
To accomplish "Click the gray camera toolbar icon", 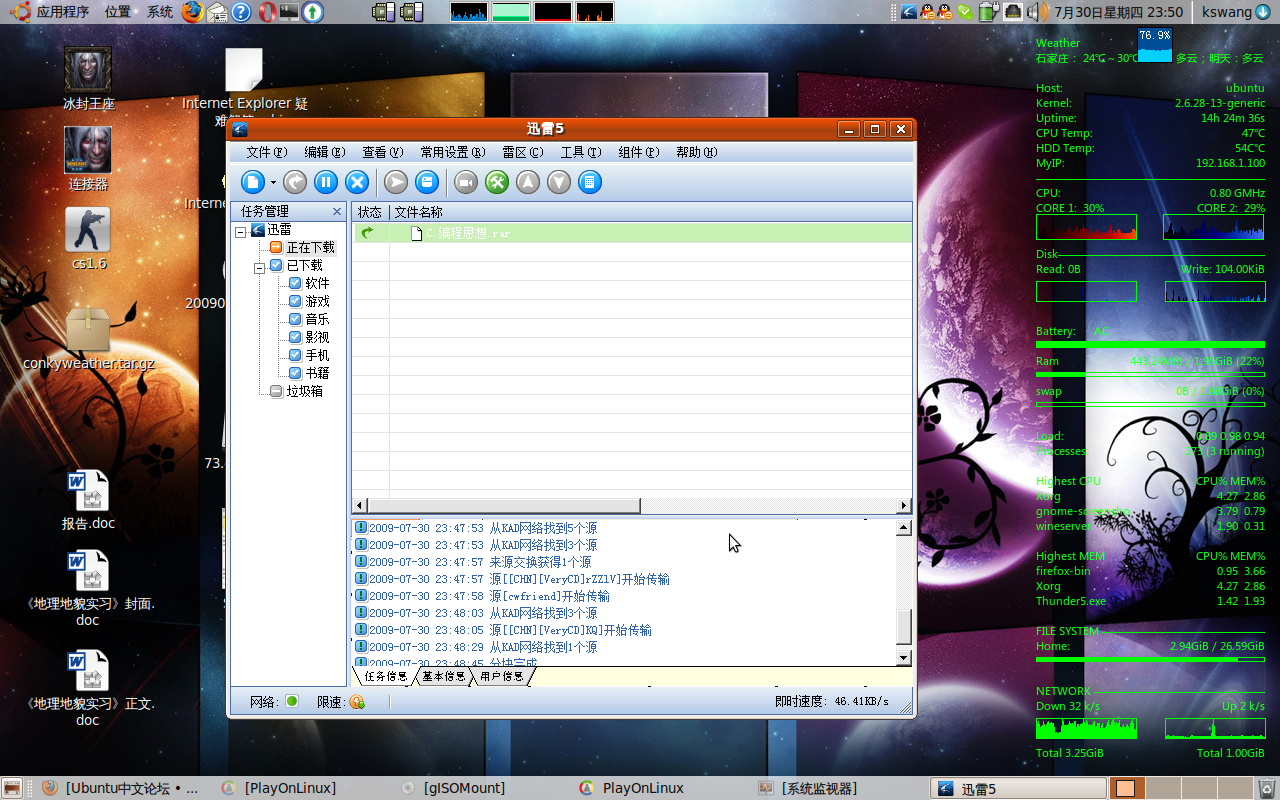I will [466, 182].
